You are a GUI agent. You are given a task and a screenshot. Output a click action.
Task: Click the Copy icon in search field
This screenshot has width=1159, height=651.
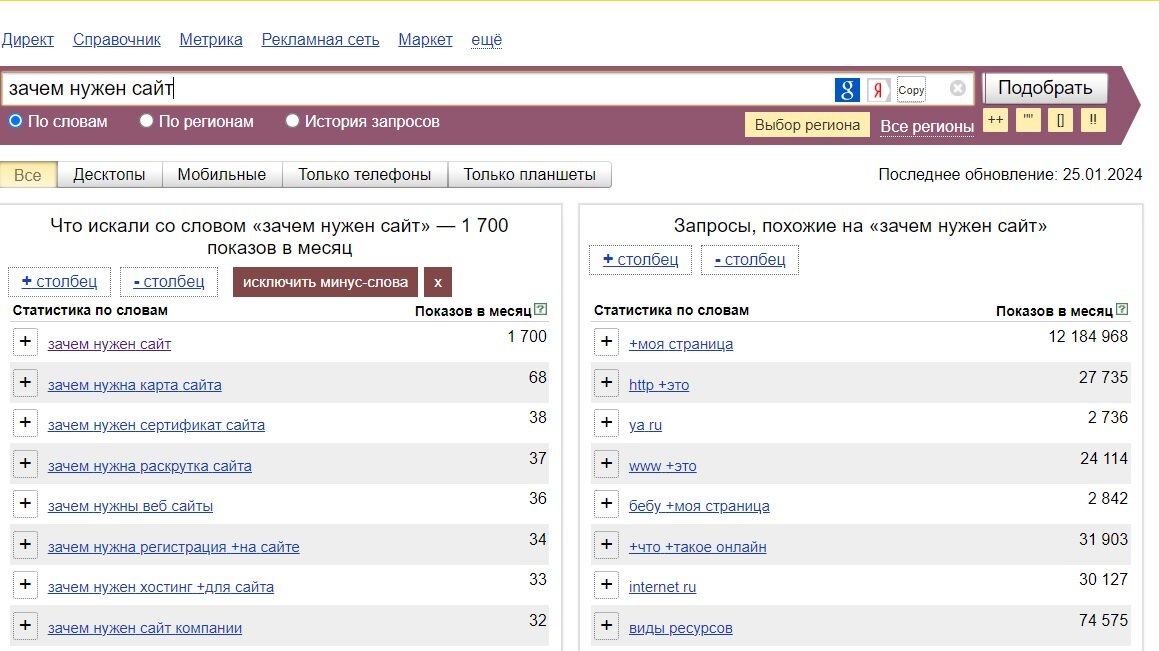911,89
